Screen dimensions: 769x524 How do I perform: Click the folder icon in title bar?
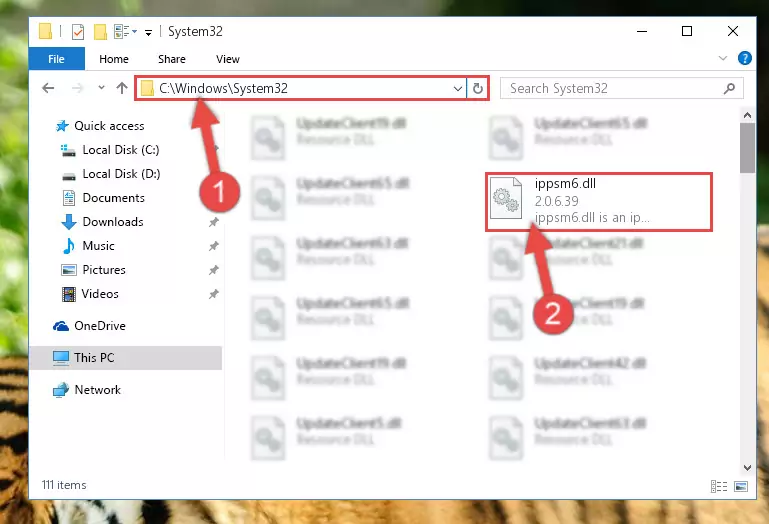pyautogui.click(x=45, y=31)
